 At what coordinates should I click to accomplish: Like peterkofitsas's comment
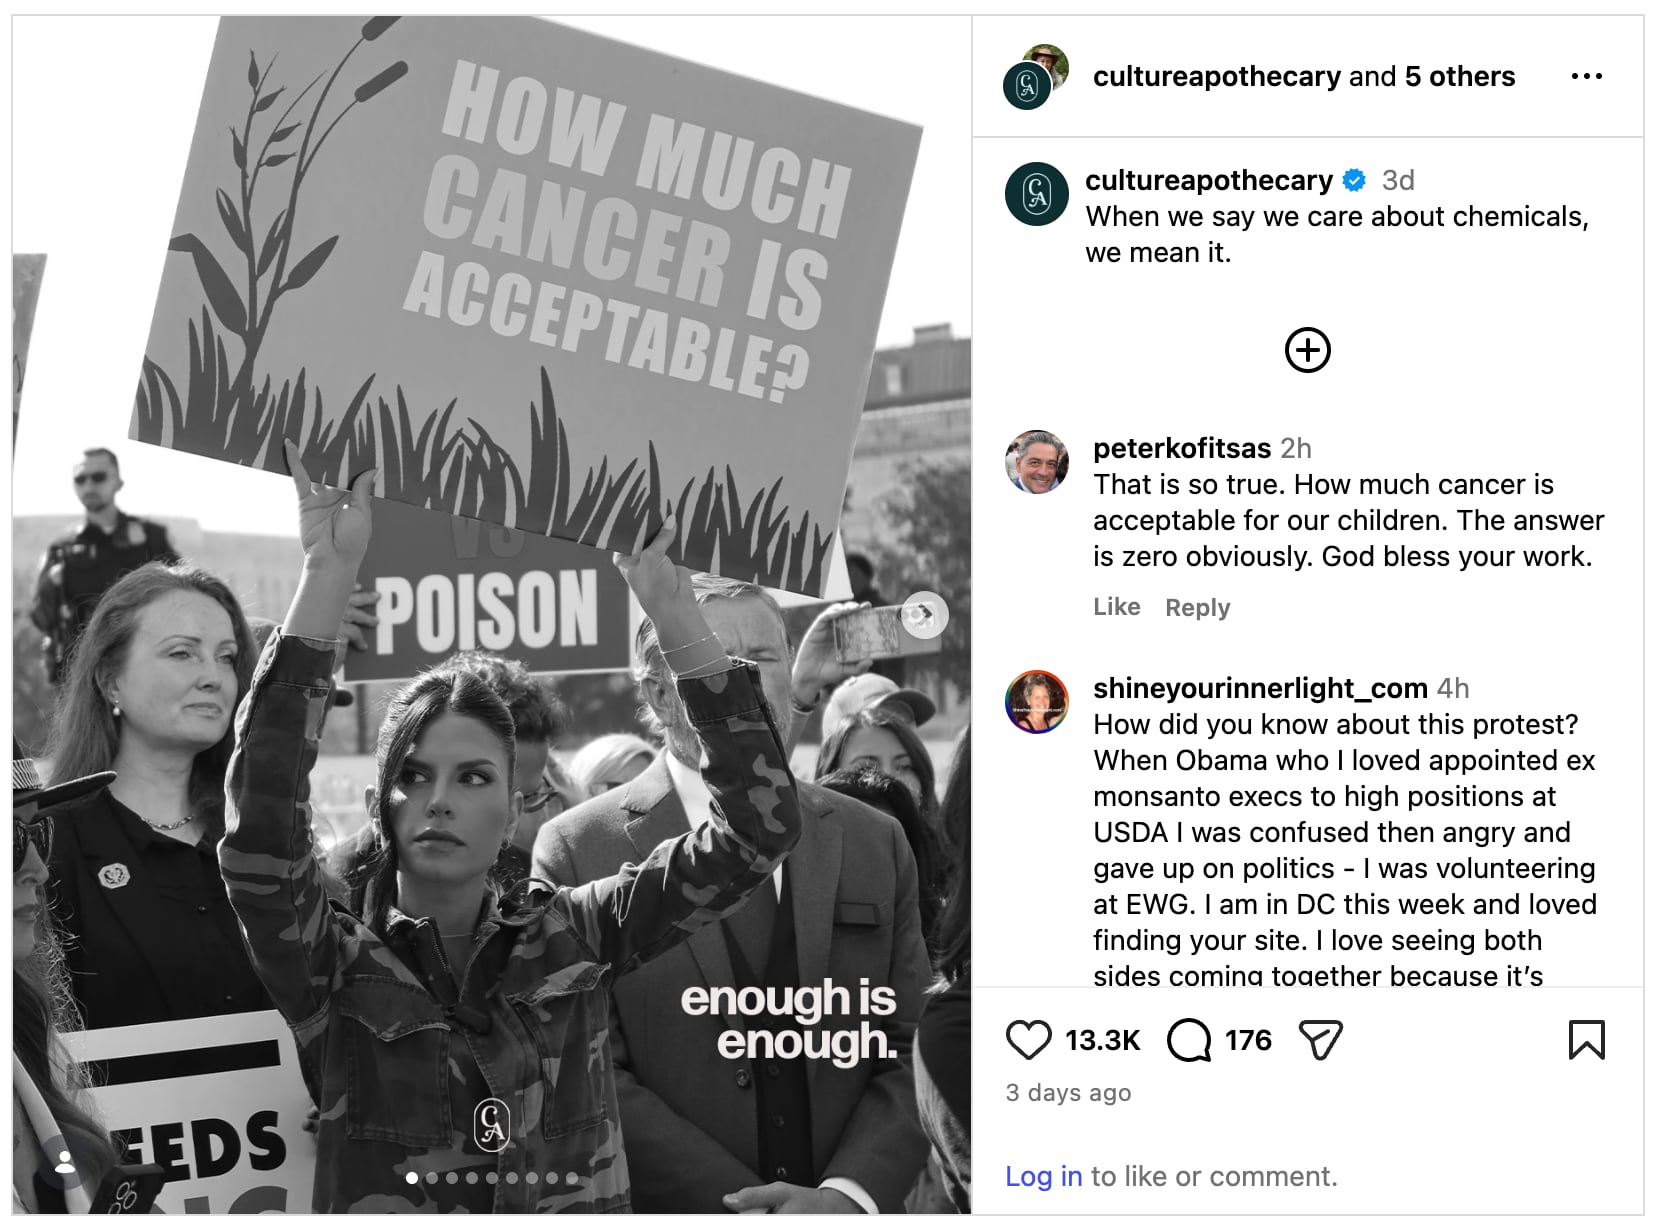point(1117,607)
